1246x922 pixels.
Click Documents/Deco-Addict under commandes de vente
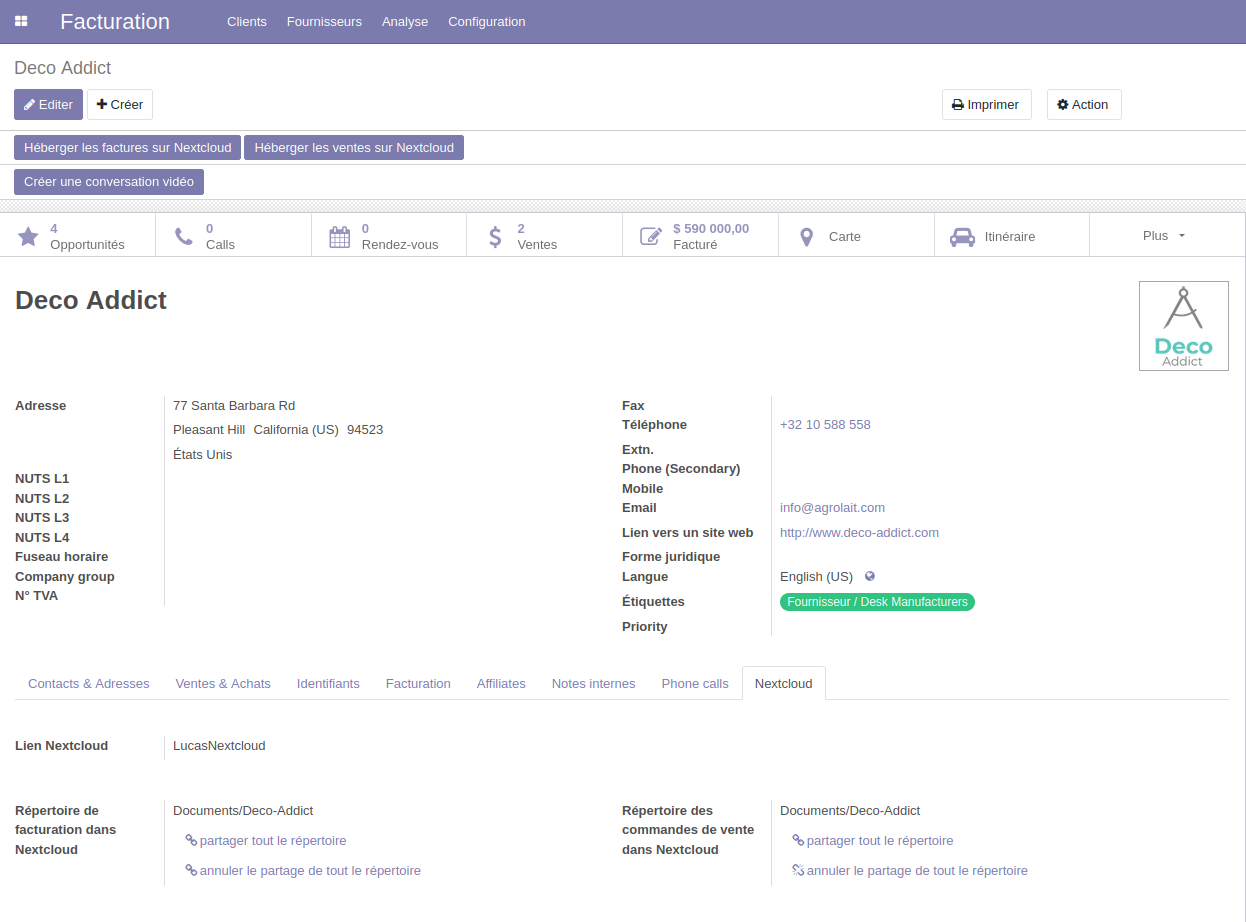pyautogui.click(x=850, y=811)
